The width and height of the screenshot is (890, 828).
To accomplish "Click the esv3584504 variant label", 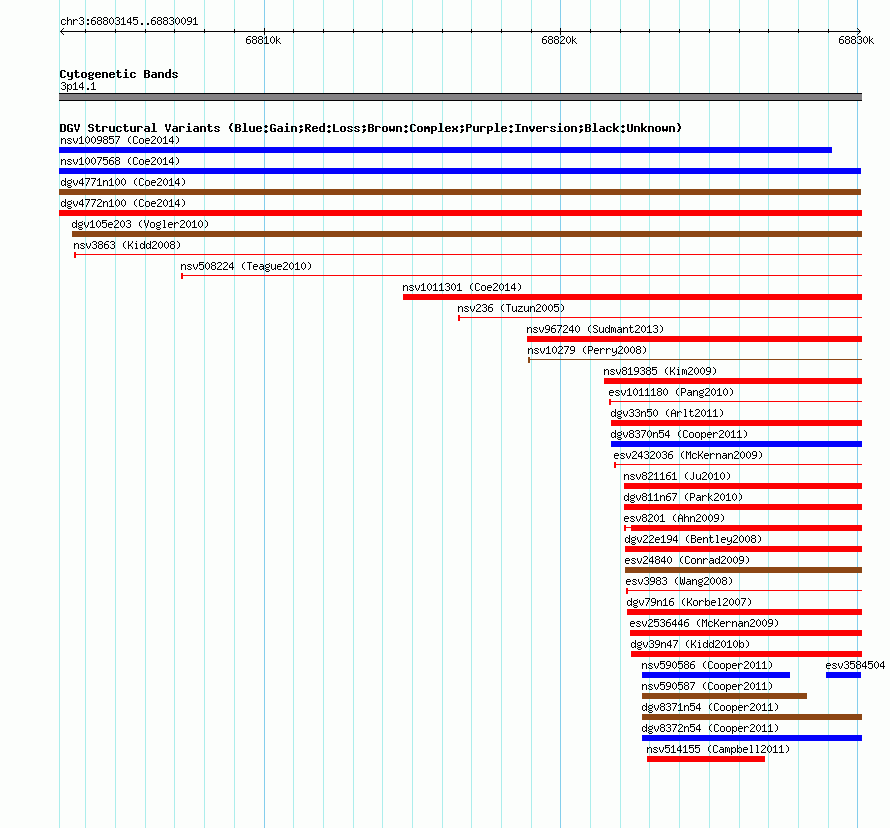I will (855, 665).
